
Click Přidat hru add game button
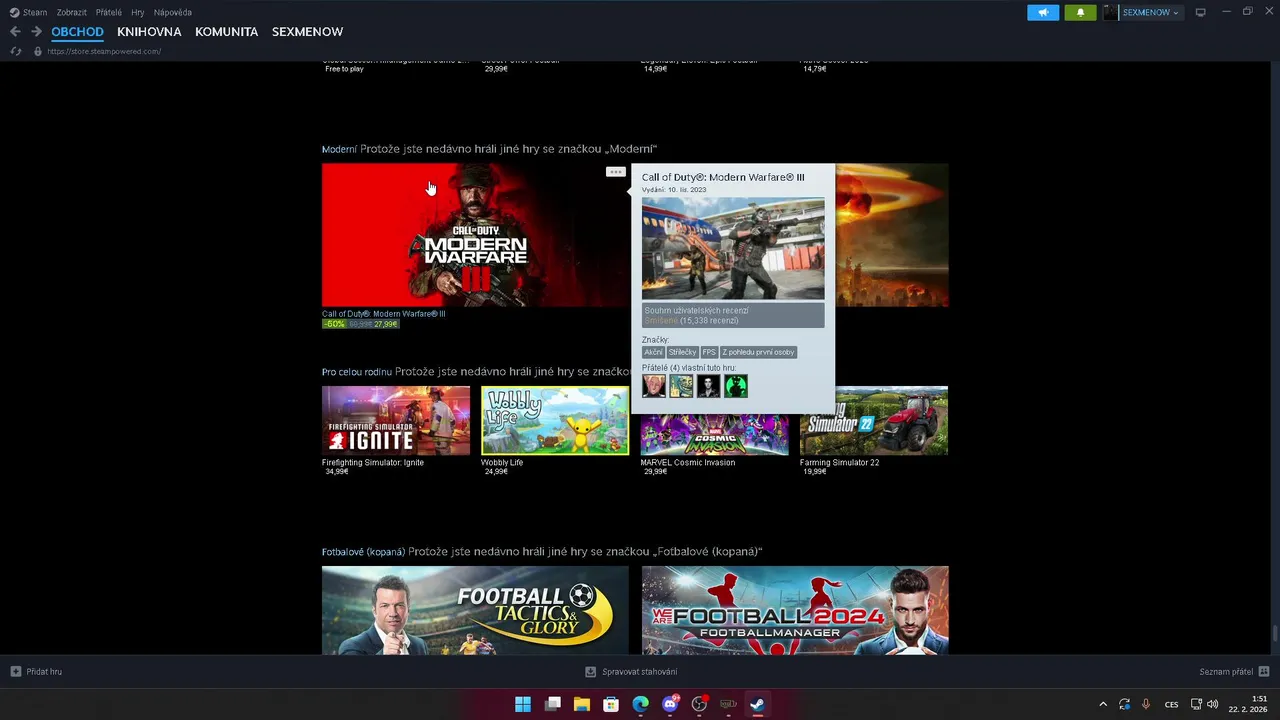(36, 672)
